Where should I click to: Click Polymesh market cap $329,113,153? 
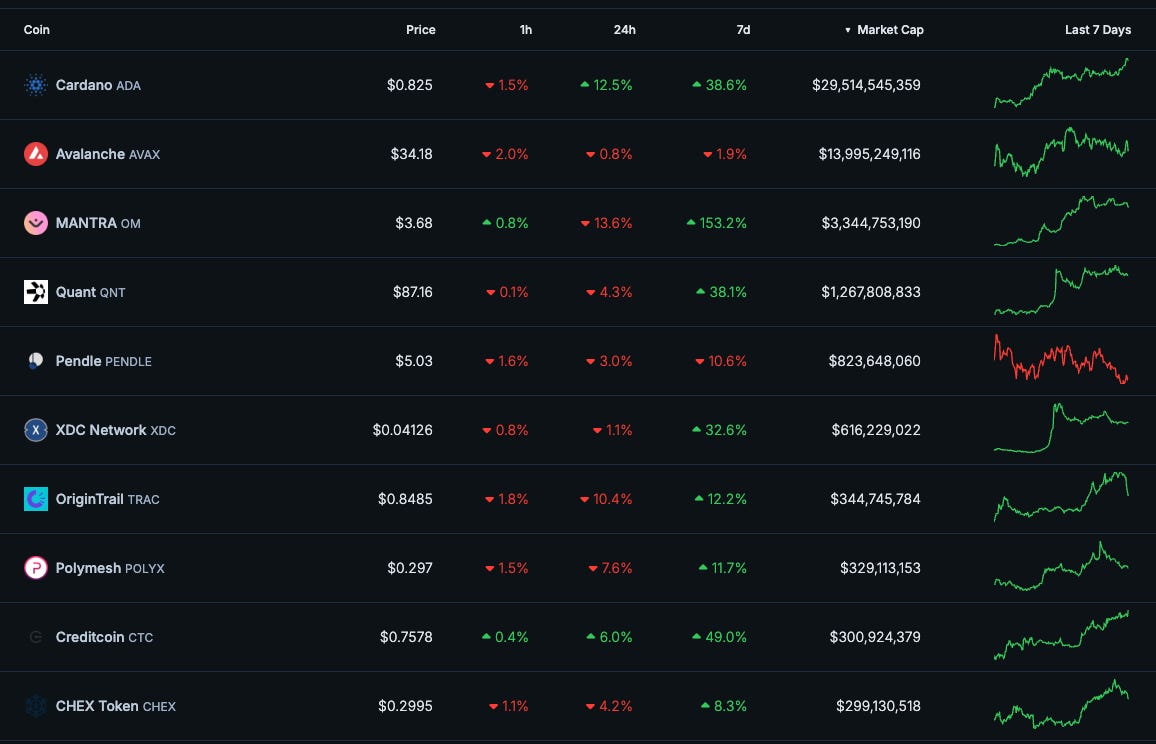[880, 568]
